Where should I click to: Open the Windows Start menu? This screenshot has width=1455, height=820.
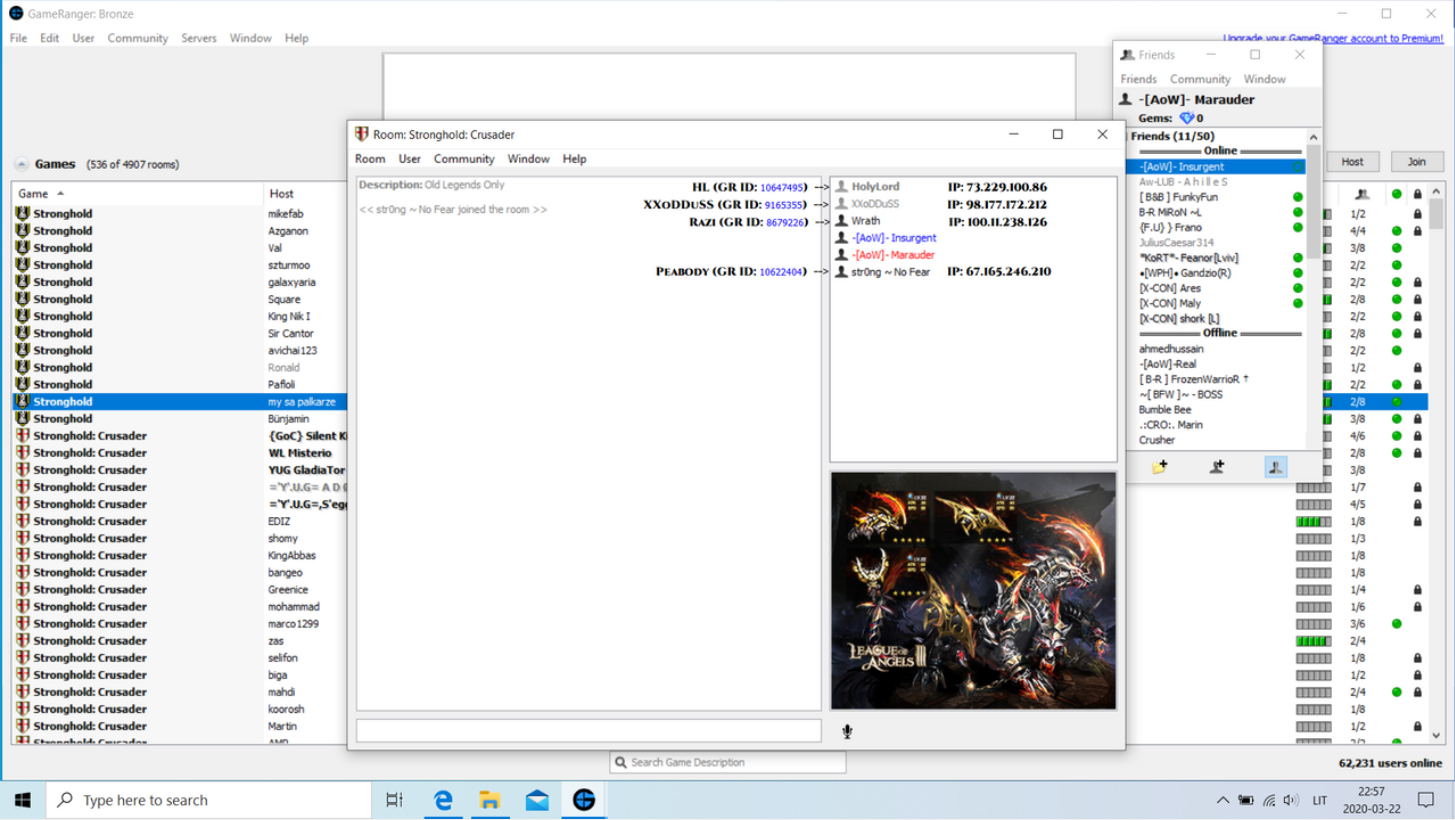click(23, 800)
